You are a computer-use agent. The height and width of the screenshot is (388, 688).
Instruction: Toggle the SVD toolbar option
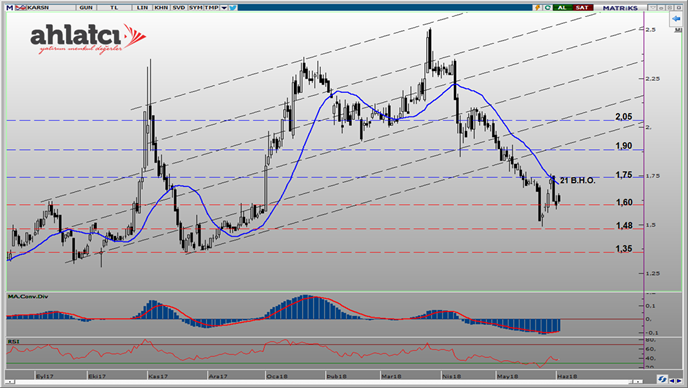pos(179,8)
